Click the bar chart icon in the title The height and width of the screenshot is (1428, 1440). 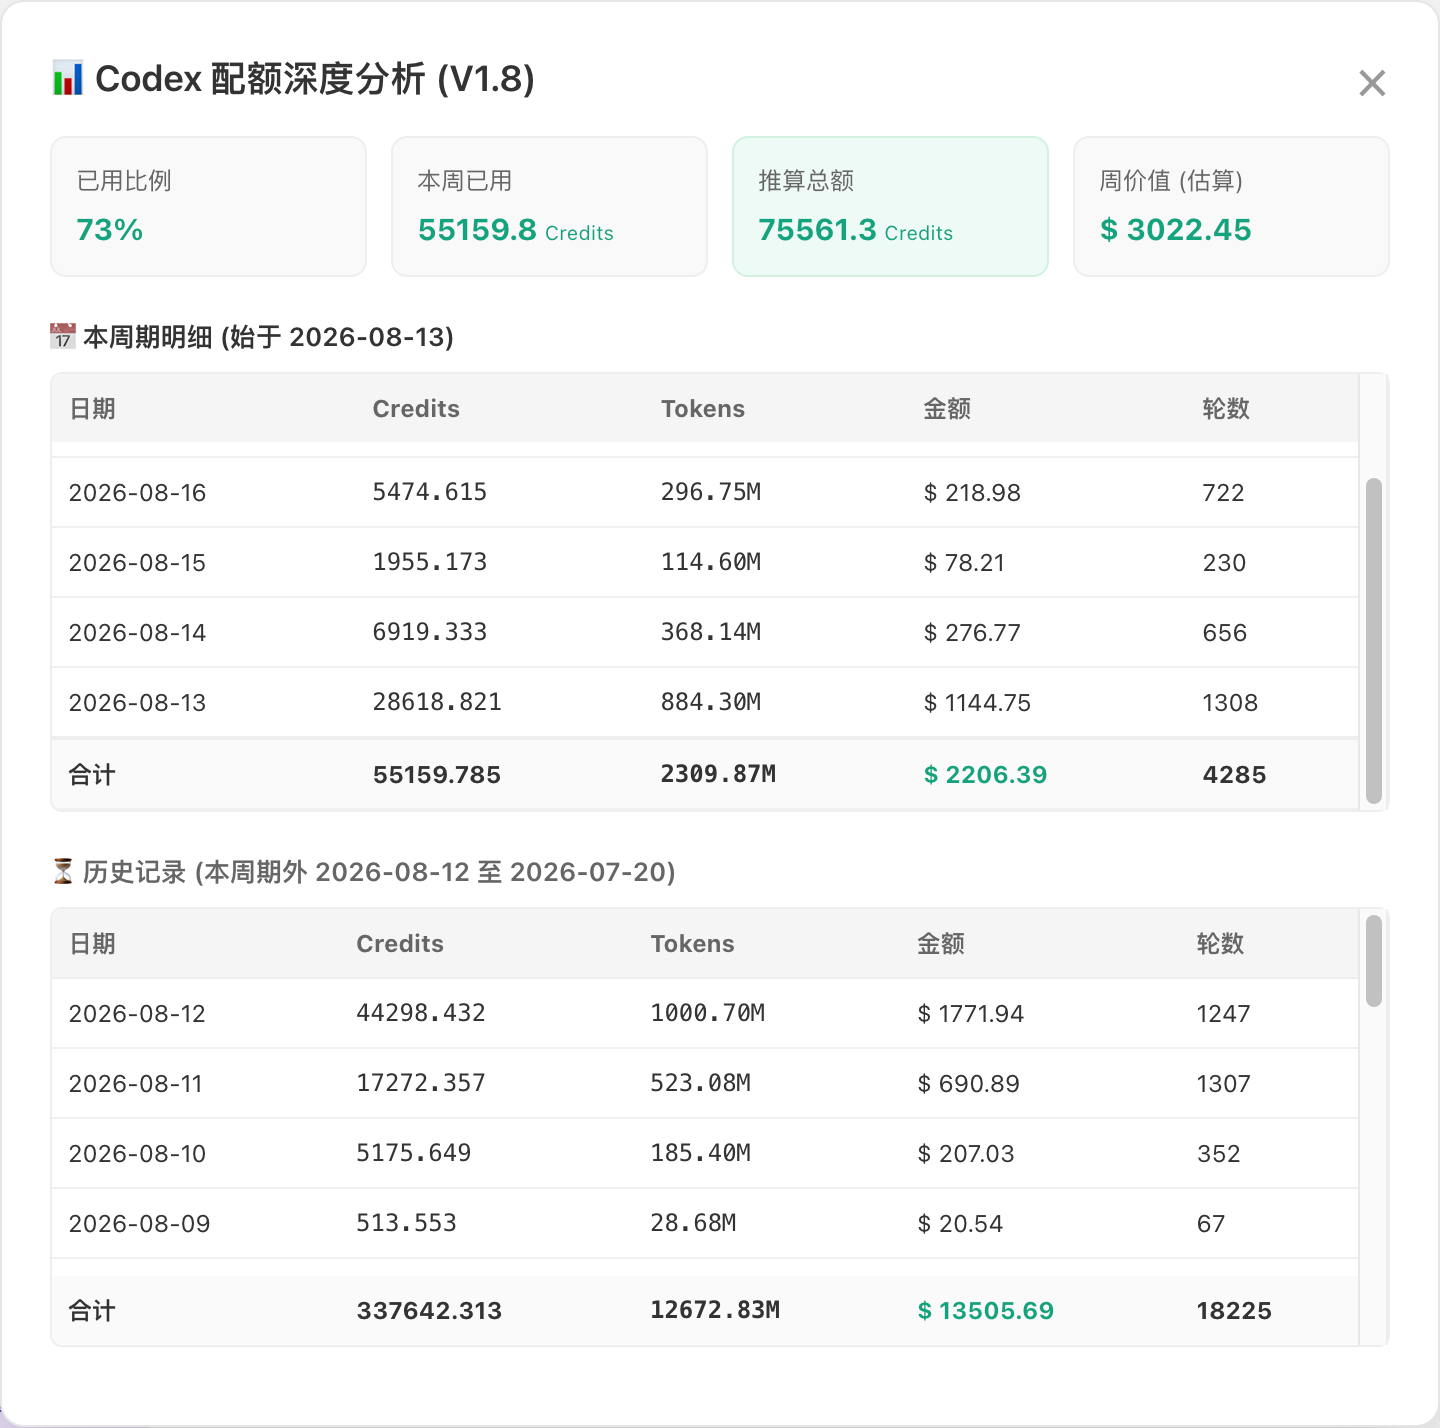(67, 78)
